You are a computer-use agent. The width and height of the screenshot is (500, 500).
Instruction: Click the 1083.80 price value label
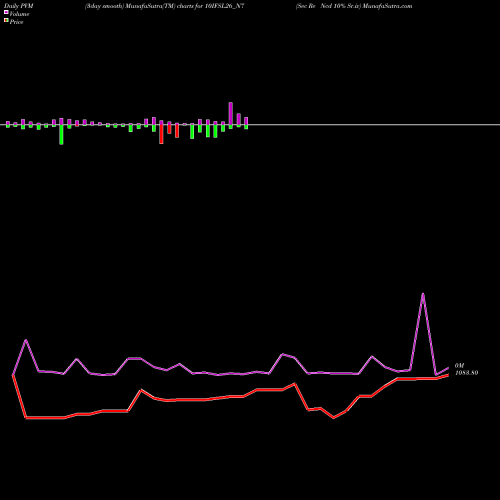point(467,373)
